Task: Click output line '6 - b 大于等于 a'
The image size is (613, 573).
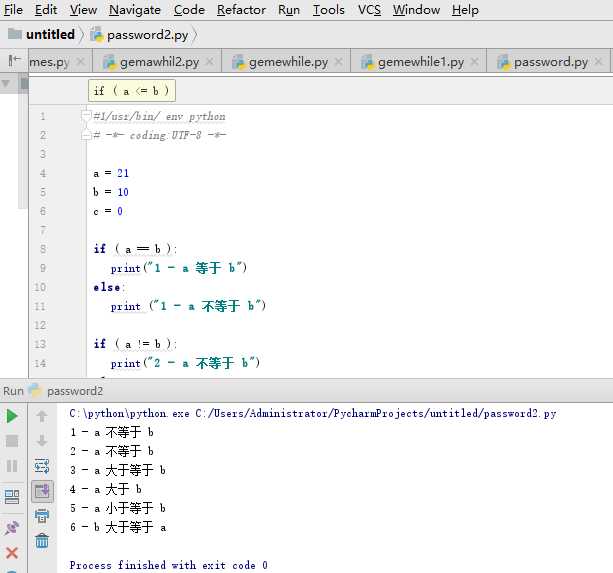Action: (x=118, y=527)
